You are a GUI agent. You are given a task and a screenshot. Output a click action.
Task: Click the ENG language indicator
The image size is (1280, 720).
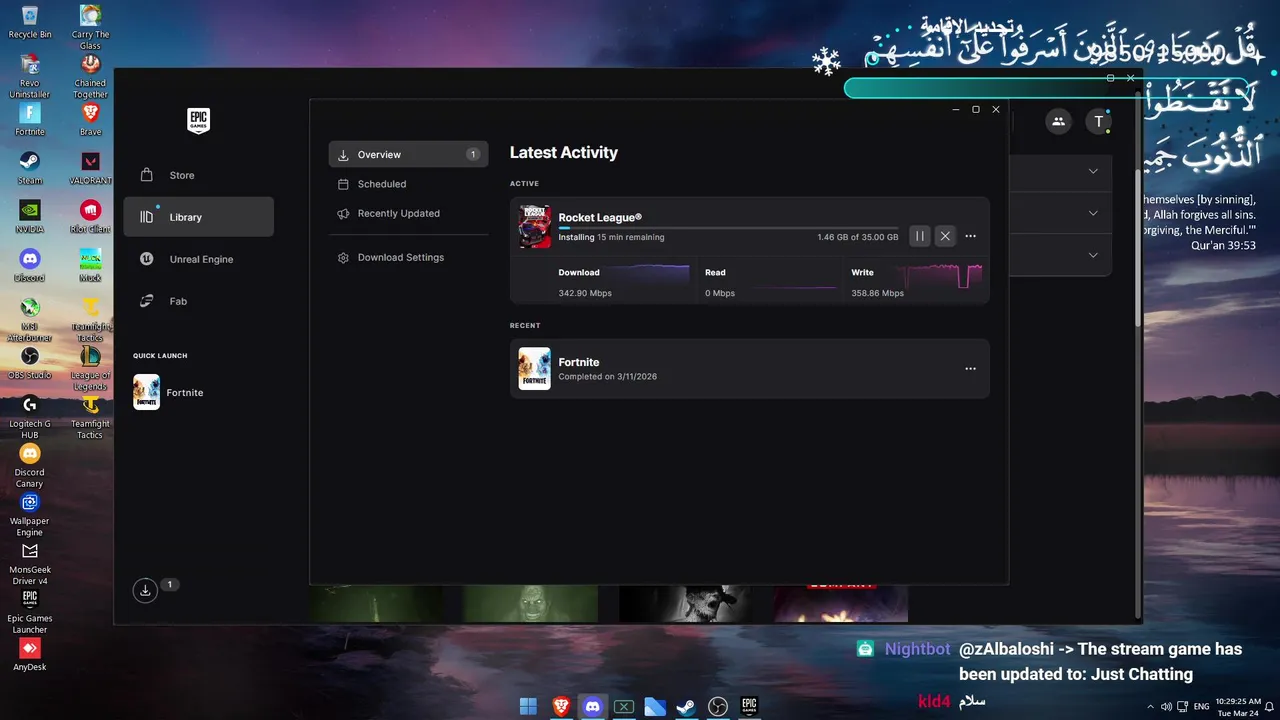pyautogui.click(x=1201, y=707)
